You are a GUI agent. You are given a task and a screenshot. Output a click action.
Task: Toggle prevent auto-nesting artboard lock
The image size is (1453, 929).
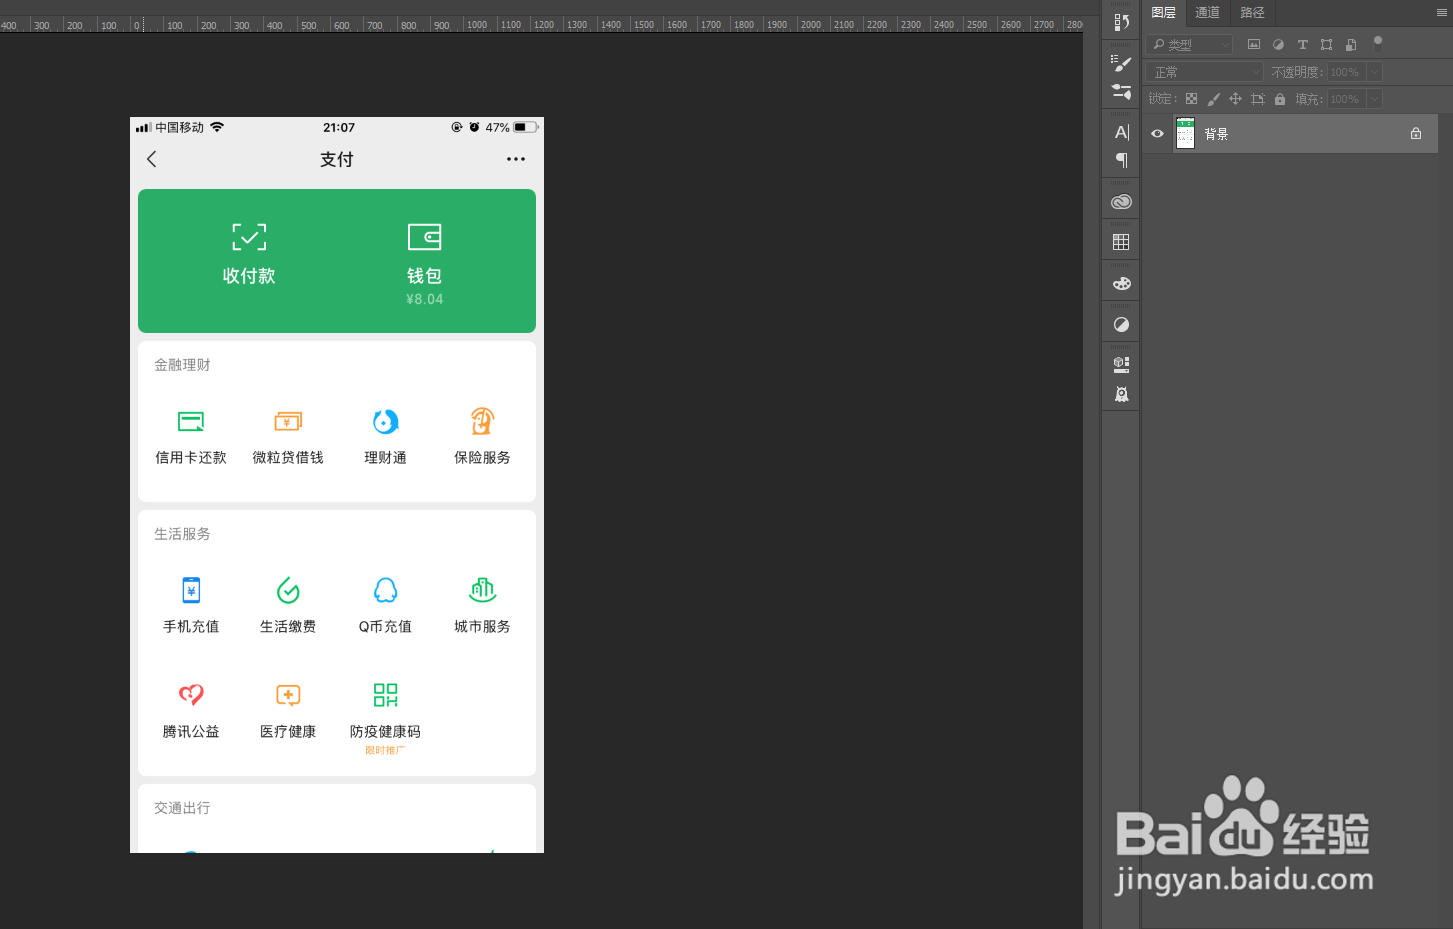coord(1258,99)
